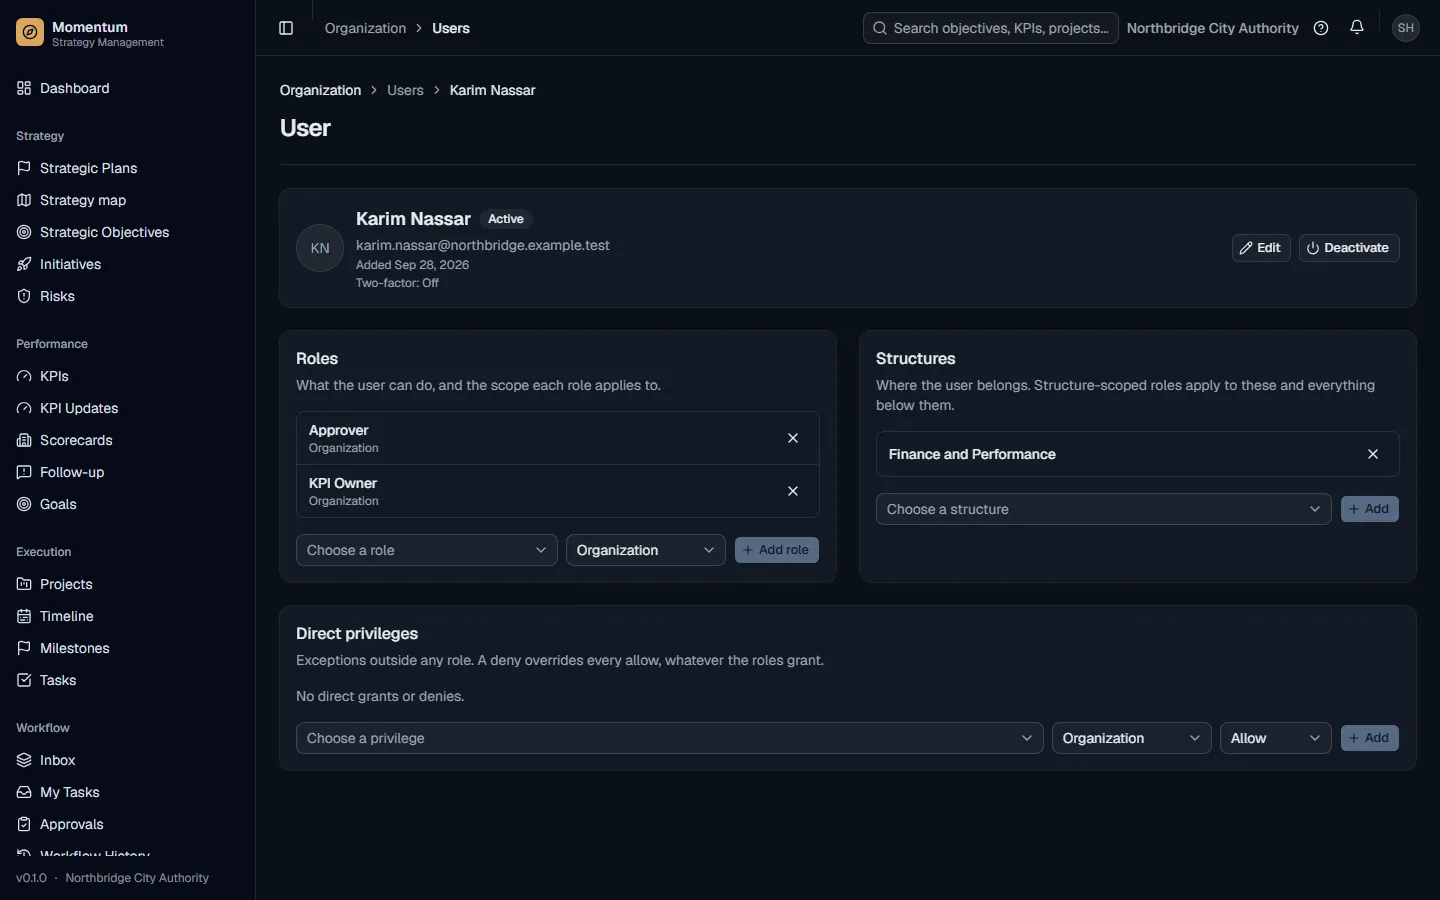Open KPI Updates

127,408
